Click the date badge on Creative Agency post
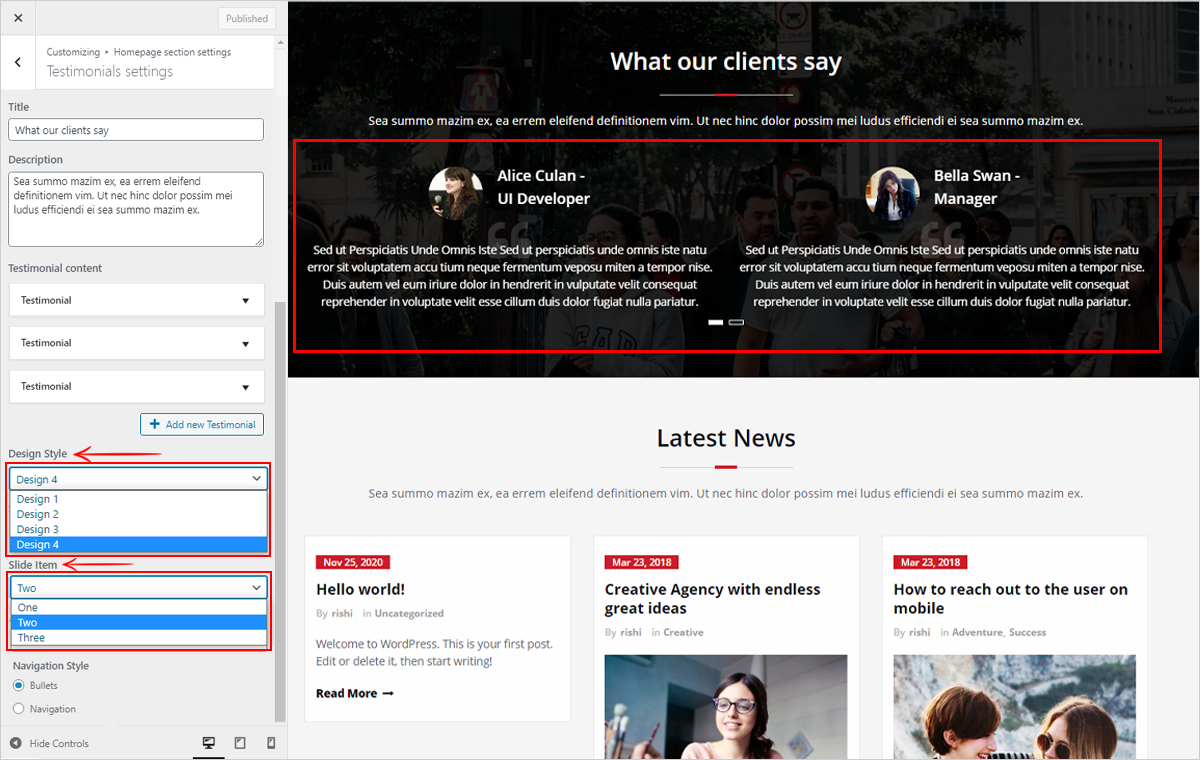1200x760 pixels. coord(640,562)
